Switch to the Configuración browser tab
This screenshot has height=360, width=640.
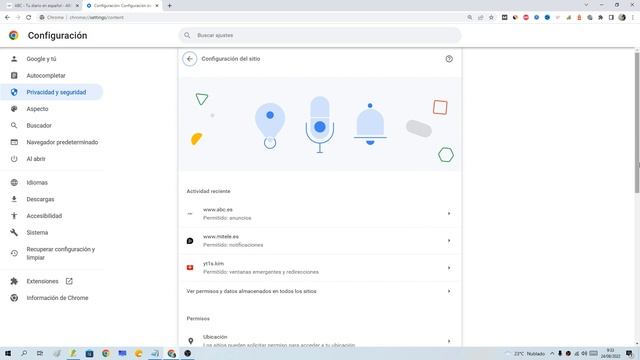[121, 6]
